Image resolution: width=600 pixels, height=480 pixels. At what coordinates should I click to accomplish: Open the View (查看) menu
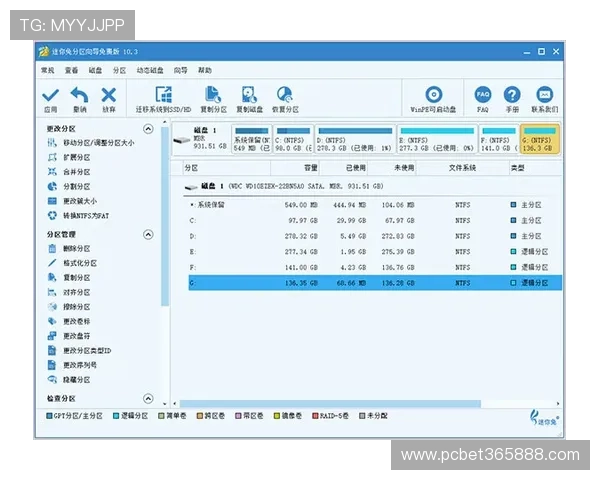click(x=71, y=70)
